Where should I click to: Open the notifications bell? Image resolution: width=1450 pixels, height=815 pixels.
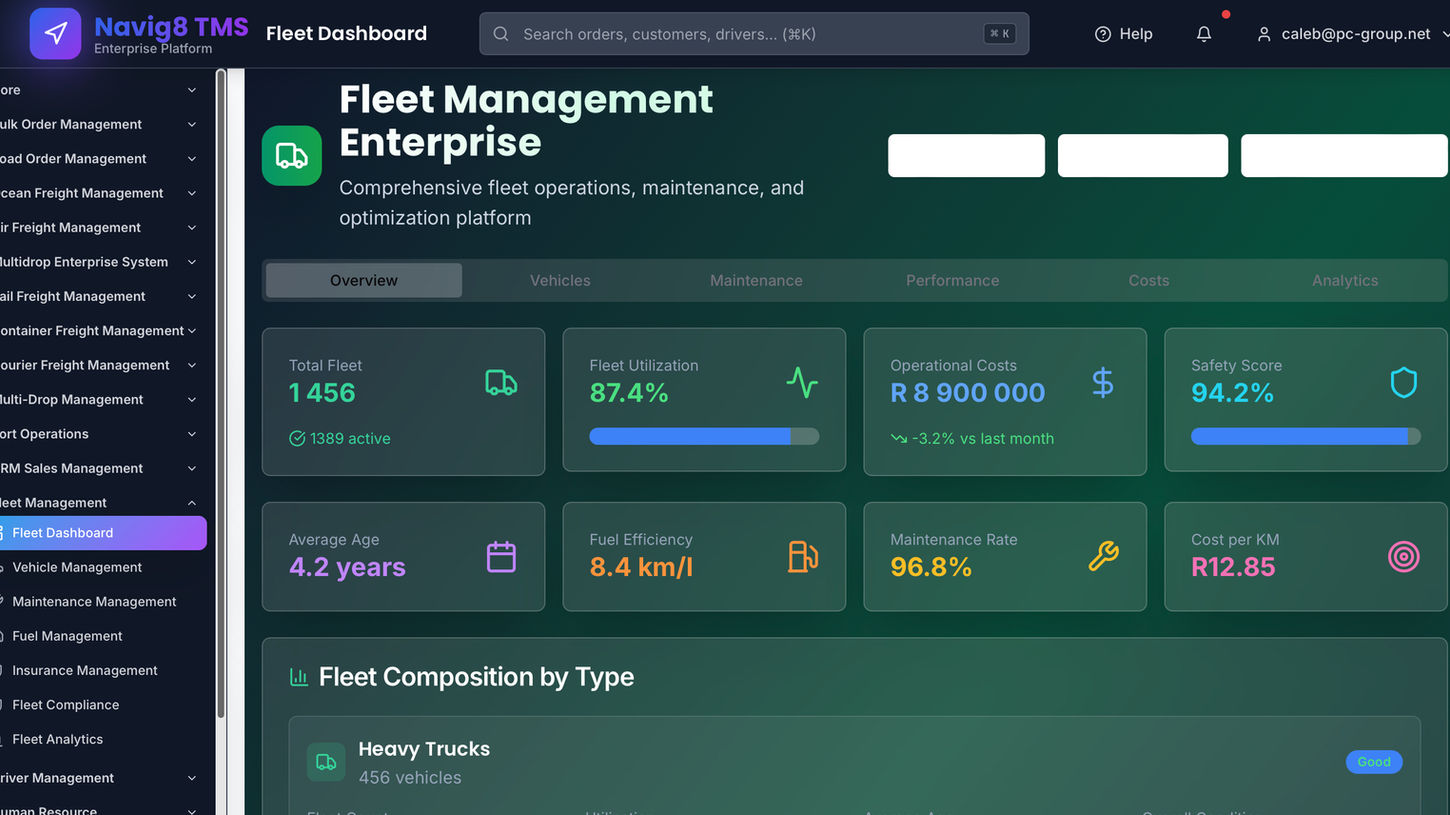tap(1204, 34)
